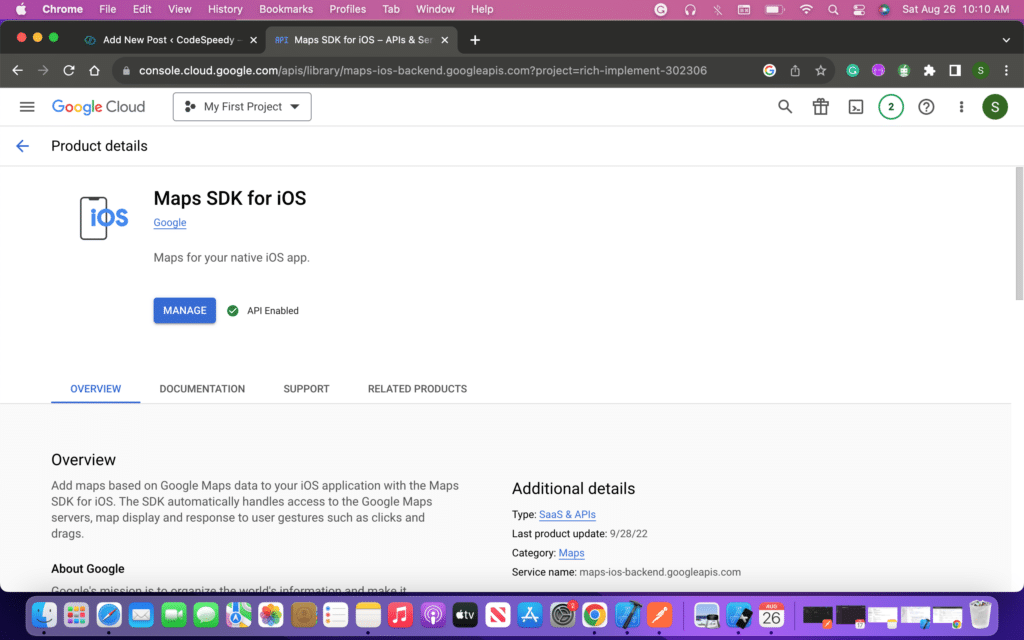Switch to the Related Products tab
Screen dimensions: 1024x640
pyautogui.click(x=417, y=389)
